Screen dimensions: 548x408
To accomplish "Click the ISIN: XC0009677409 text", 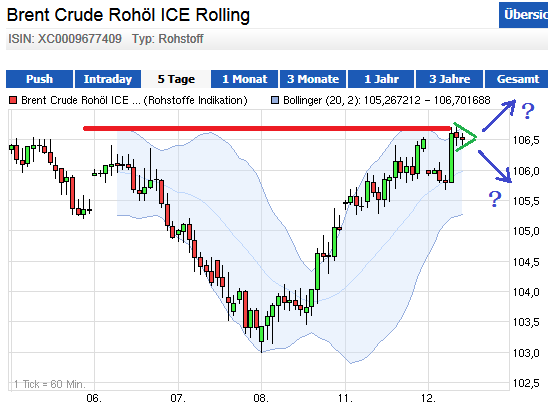I will [x=65, y=38].
